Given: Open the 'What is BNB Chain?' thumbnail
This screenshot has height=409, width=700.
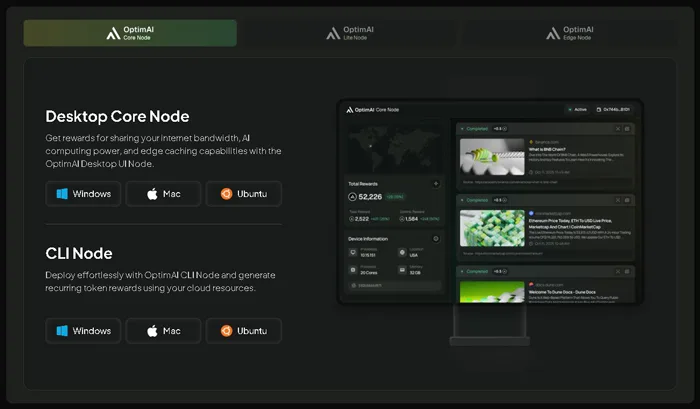Looking at the screenshot, I should pyautogui.click(x=492, y=157).
